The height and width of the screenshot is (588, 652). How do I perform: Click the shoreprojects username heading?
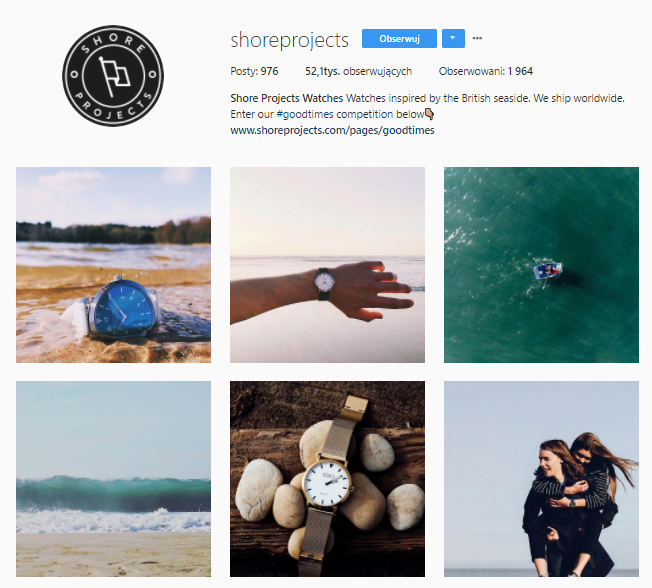(289, 40)
